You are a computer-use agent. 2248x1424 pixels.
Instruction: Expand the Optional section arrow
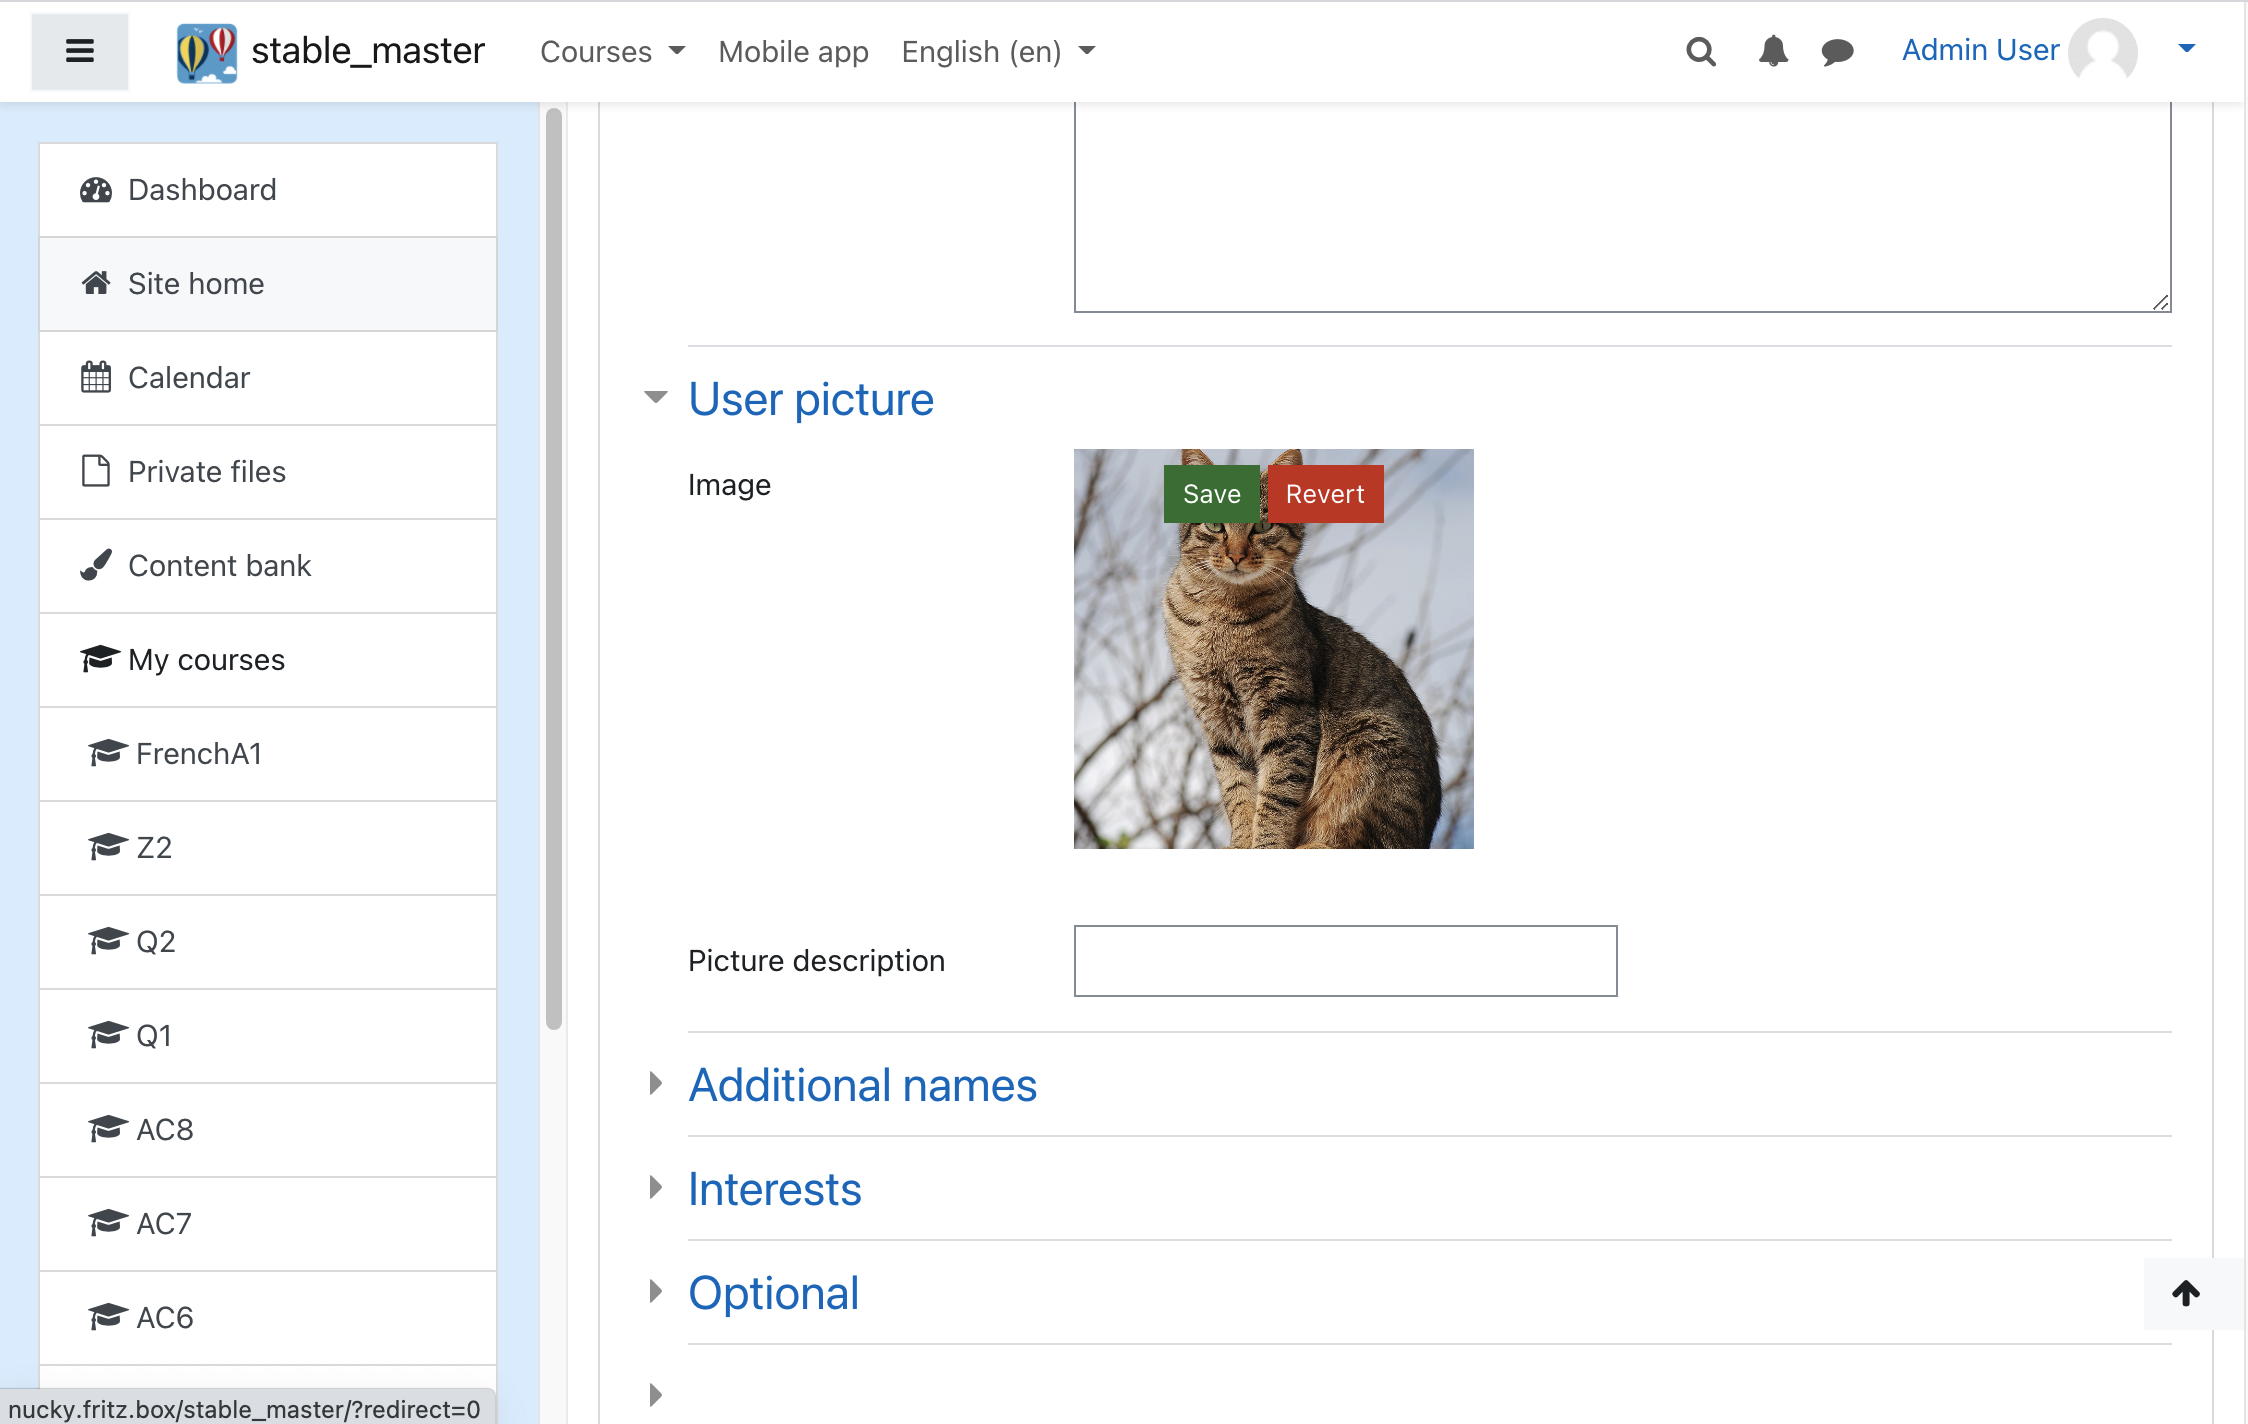(656, 1291)
